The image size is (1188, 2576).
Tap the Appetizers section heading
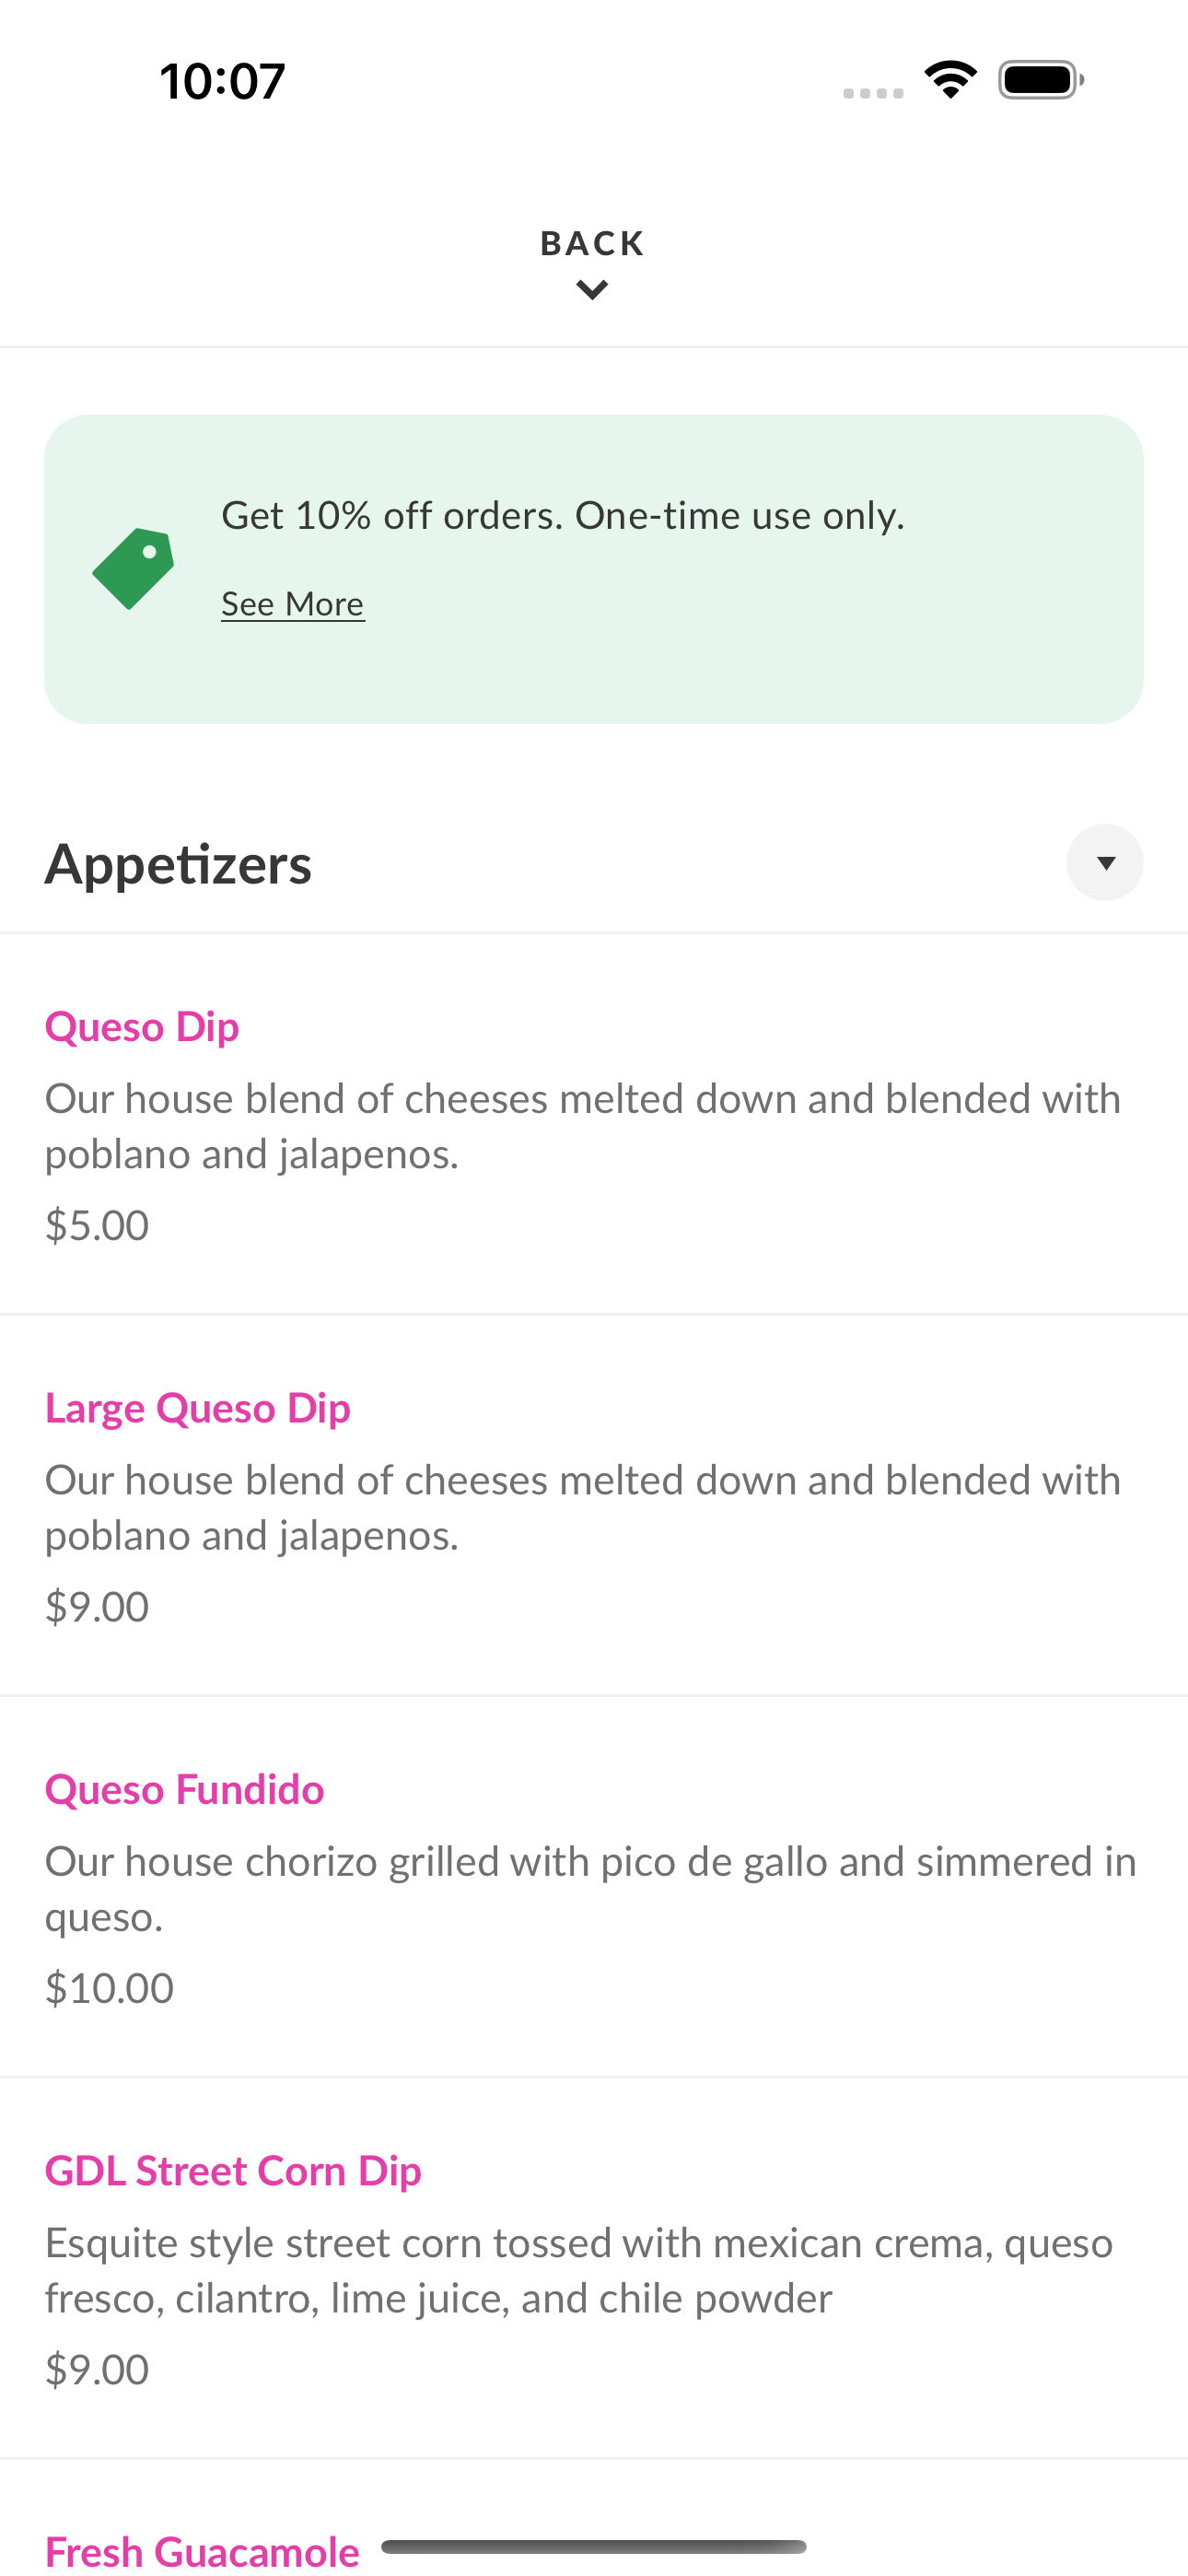pyautogui.click(x=178, y=864)
